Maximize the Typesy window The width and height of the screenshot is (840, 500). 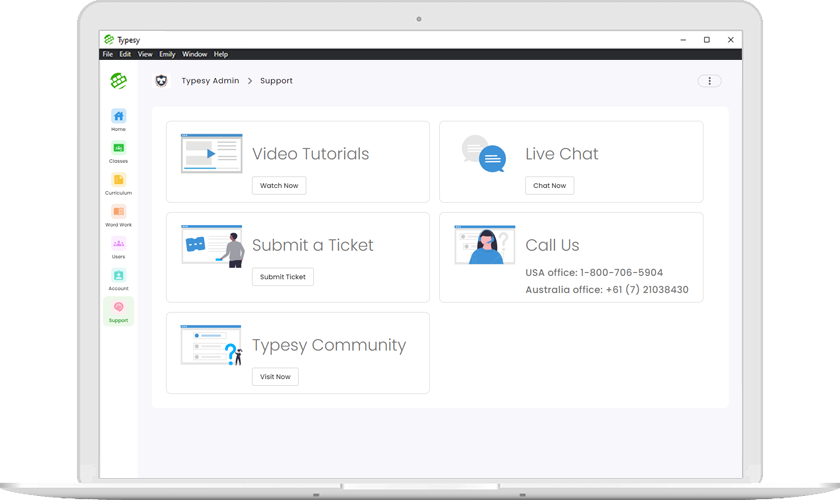707,40
